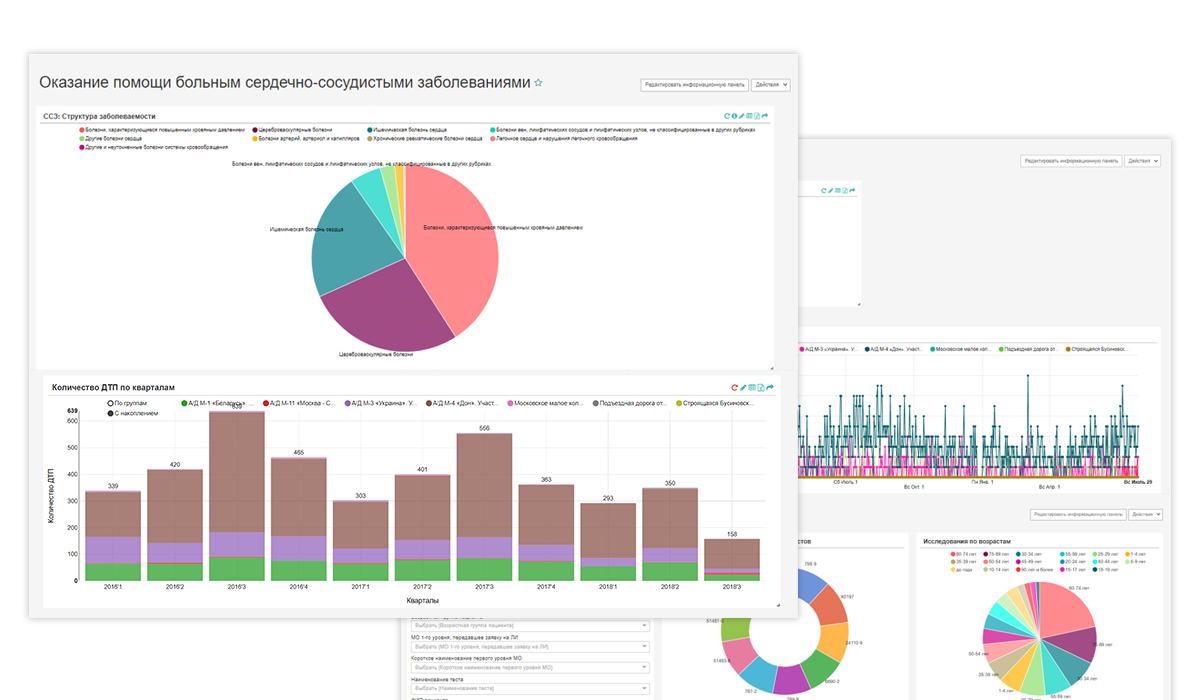Image resolution: width=1200 pixels, height=700 pixels.
Task: Select the 'По группам' radio option
Action: point(110,403)
